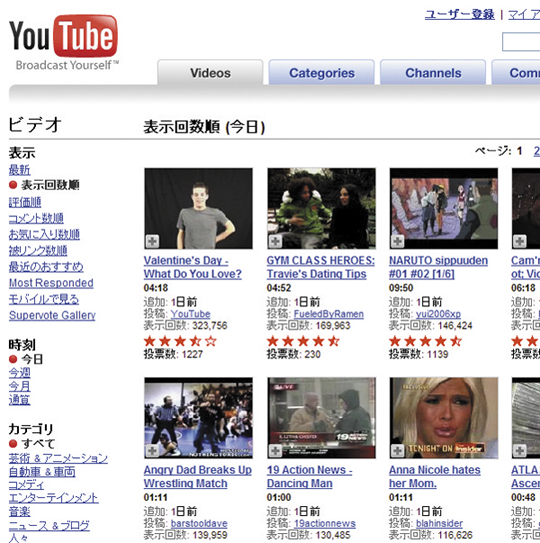Click plus icon on Gym Class Heroes thumbnail
540x543 pixels.
point(275,241)
